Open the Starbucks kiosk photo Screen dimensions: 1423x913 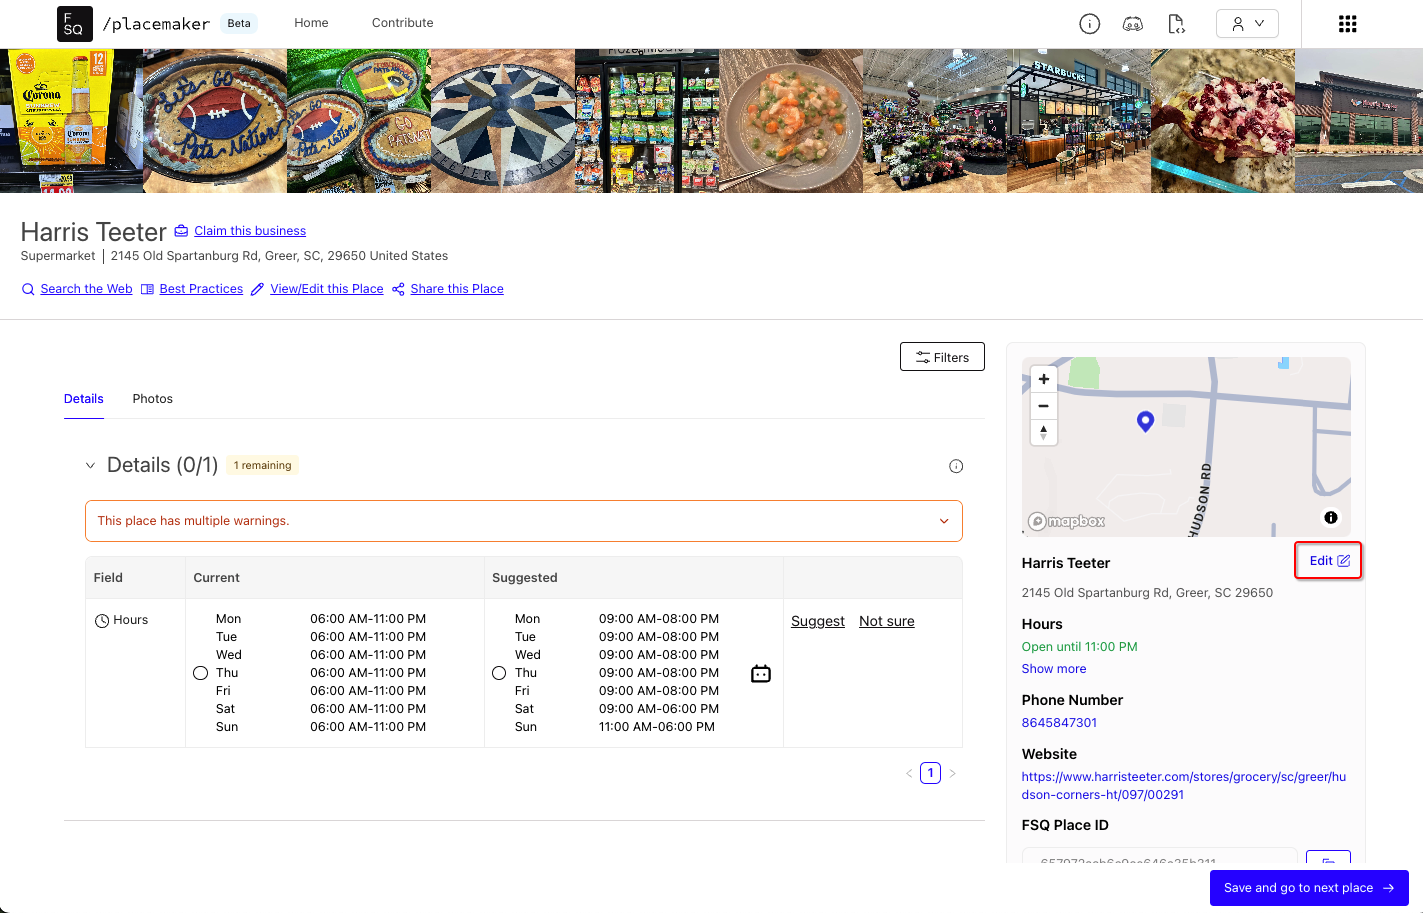(x=1079, y=121)
